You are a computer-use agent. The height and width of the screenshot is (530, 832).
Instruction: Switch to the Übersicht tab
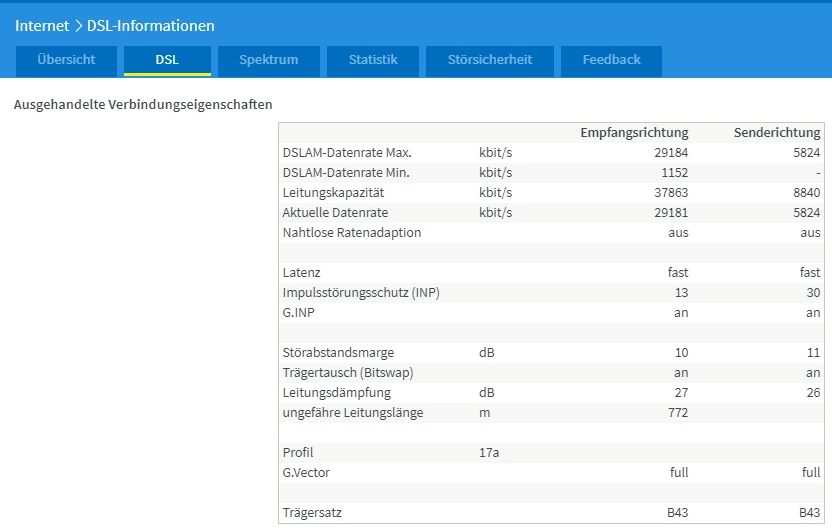point(66,60)
